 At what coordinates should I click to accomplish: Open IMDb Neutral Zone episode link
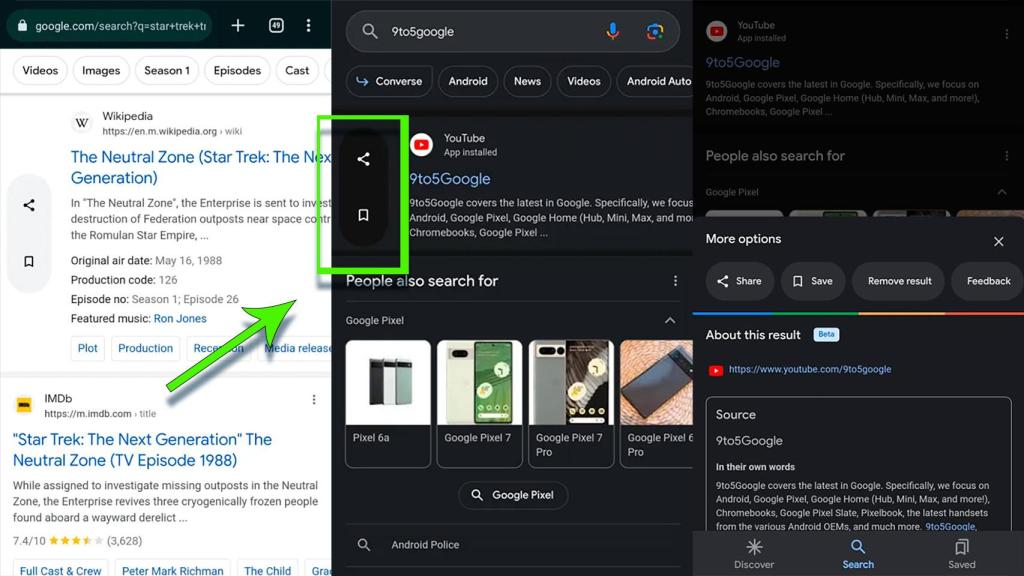(x=142, y=449)
